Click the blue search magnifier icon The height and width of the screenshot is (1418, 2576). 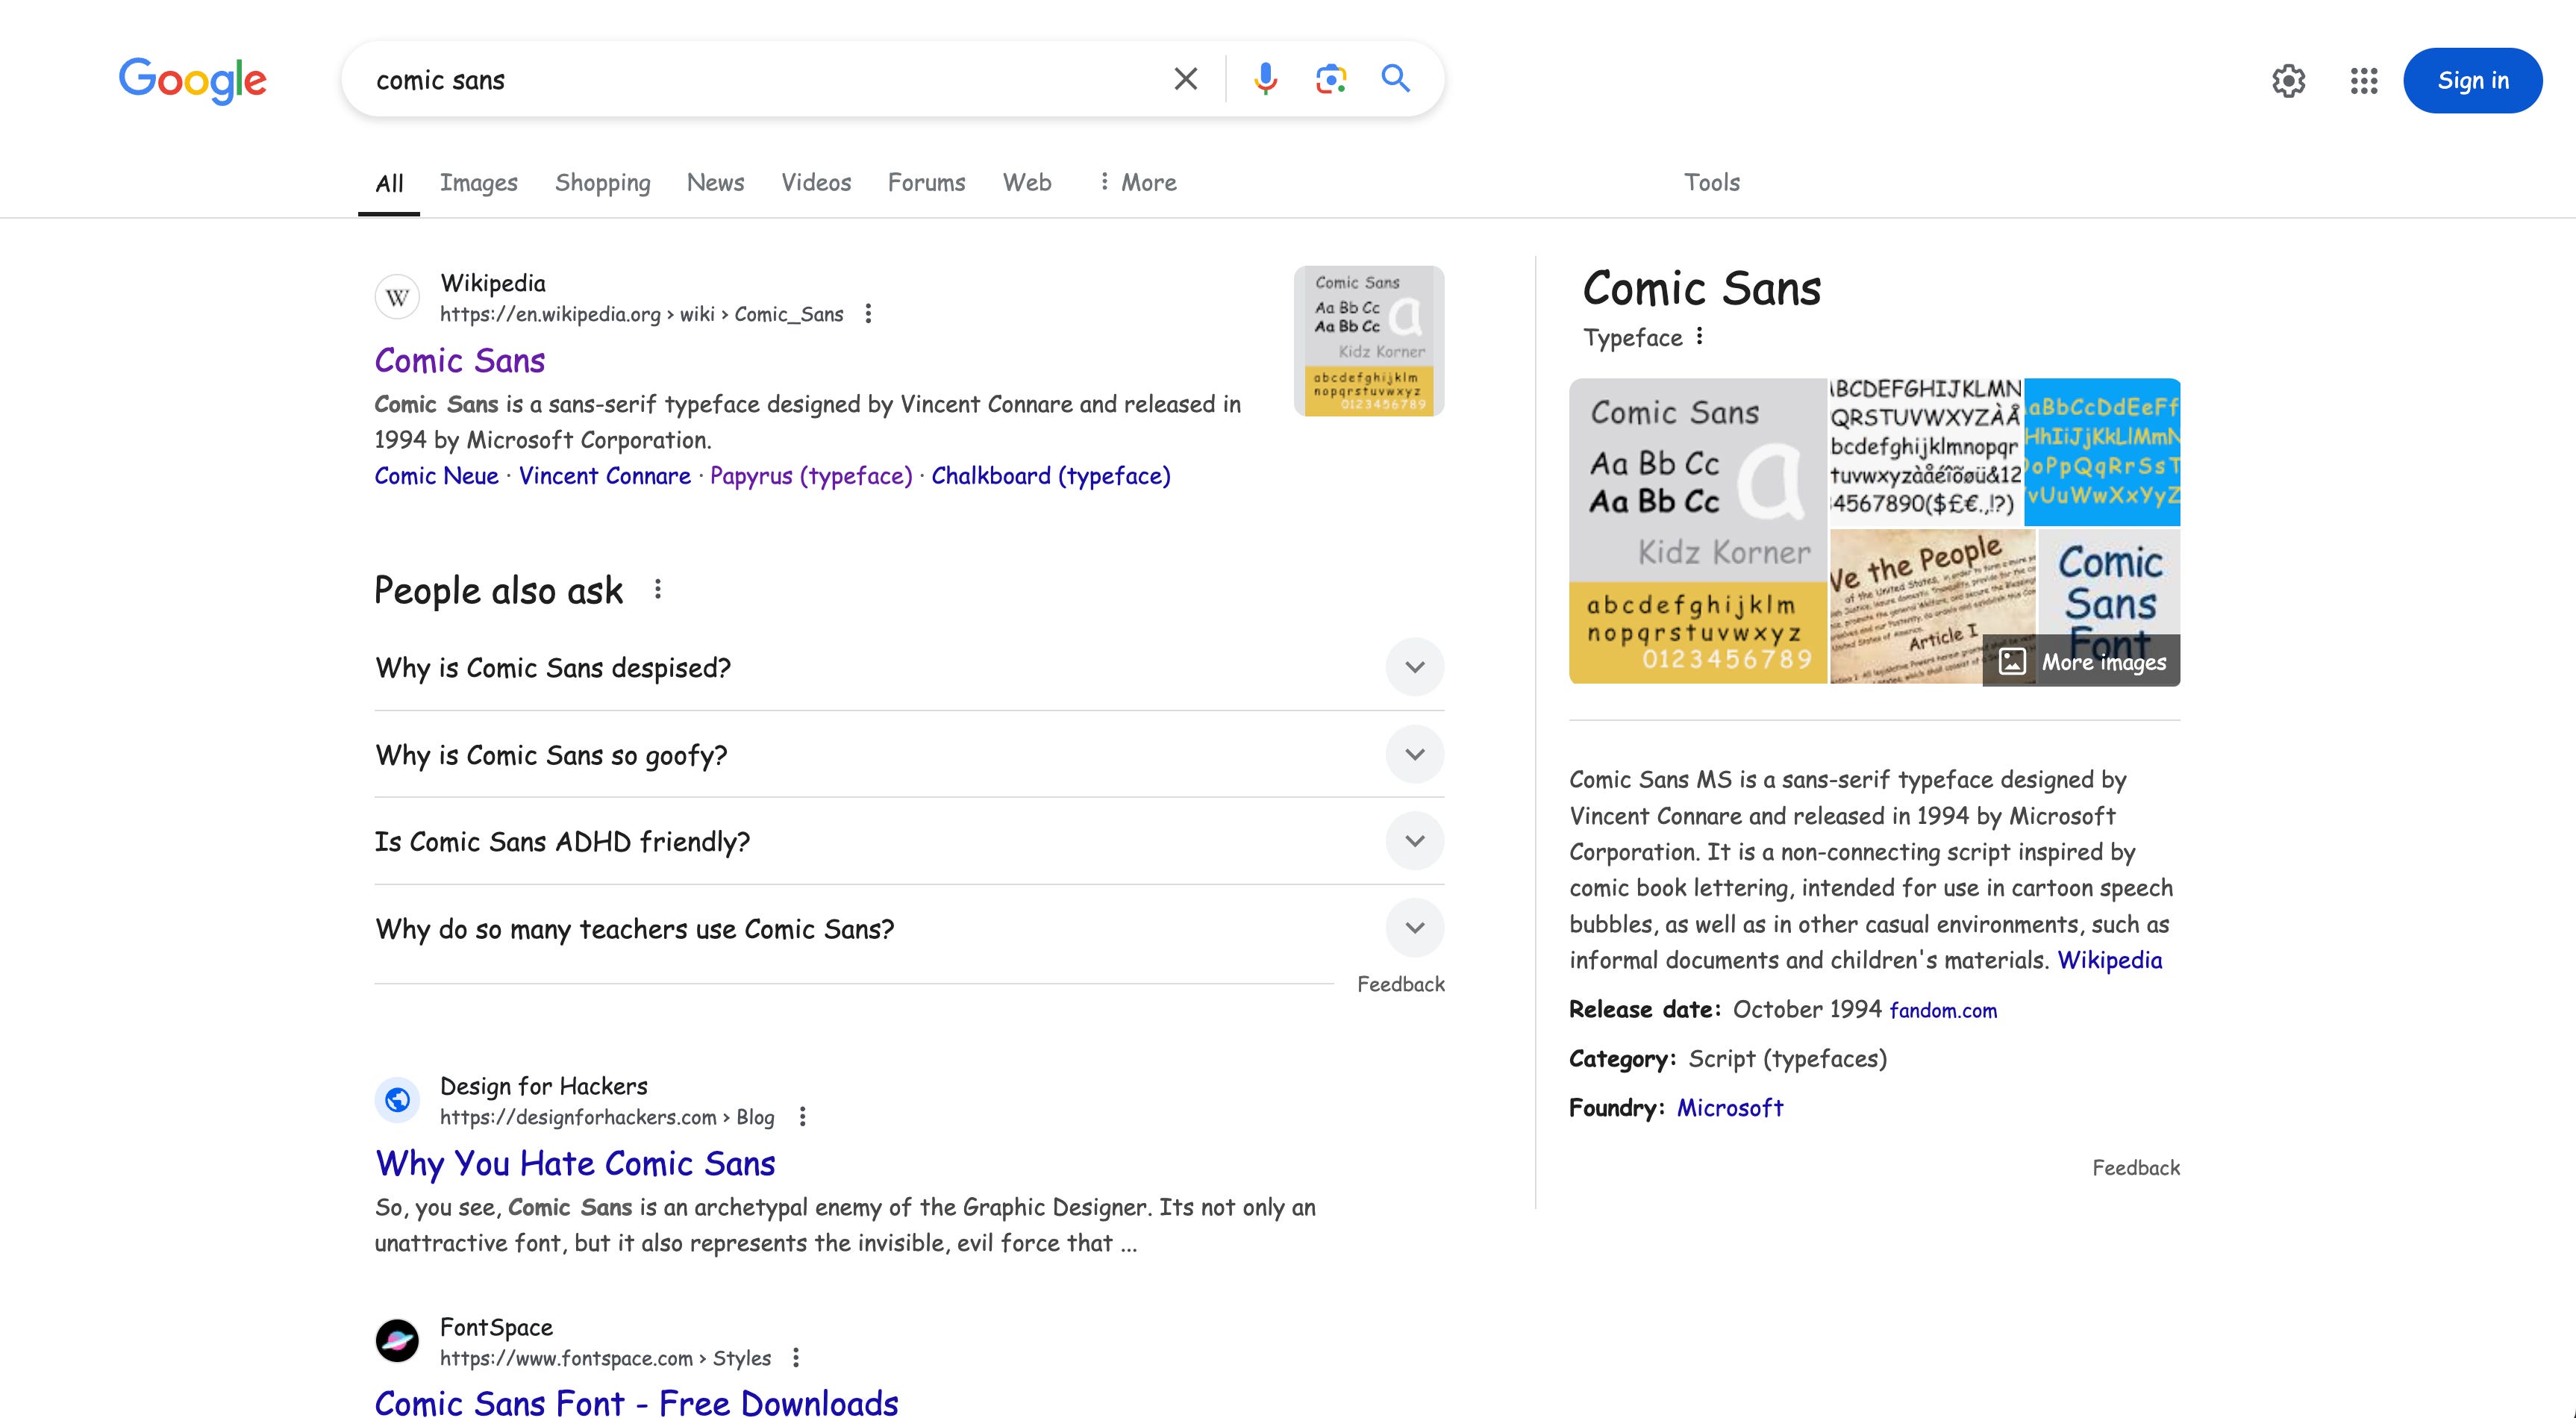pos(1395,79)
